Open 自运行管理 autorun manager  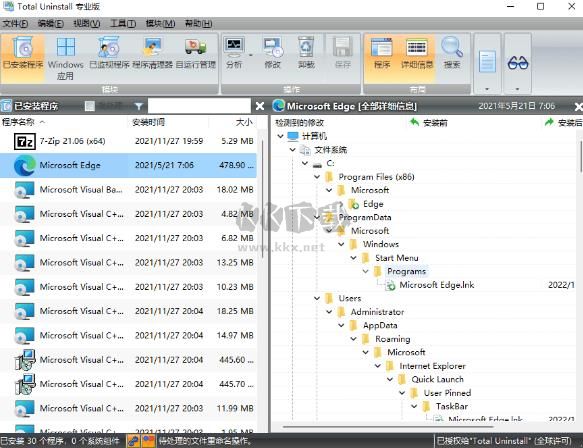196,55
